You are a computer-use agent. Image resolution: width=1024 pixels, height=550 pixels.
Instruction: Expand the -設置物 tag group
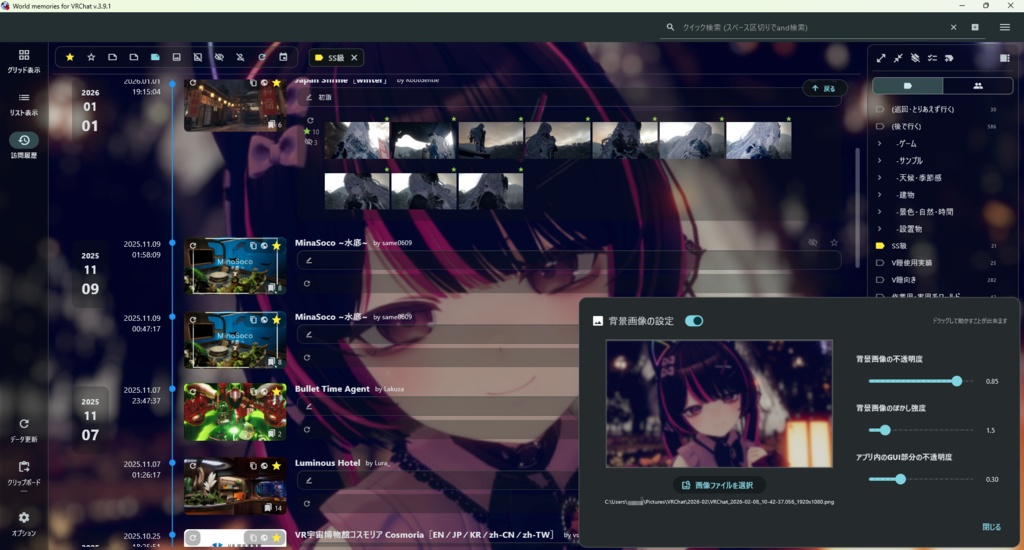879,229
